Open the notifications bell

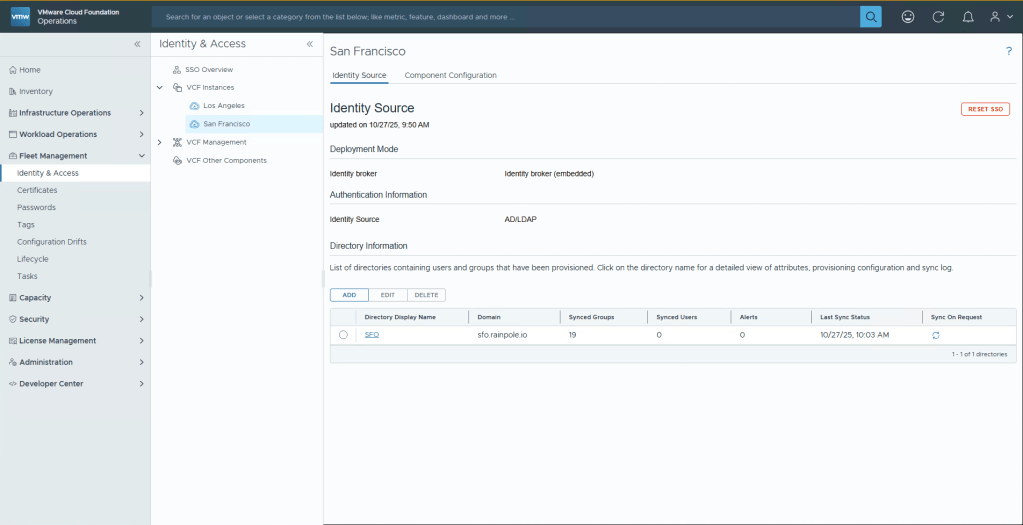(x=967, y=17)
